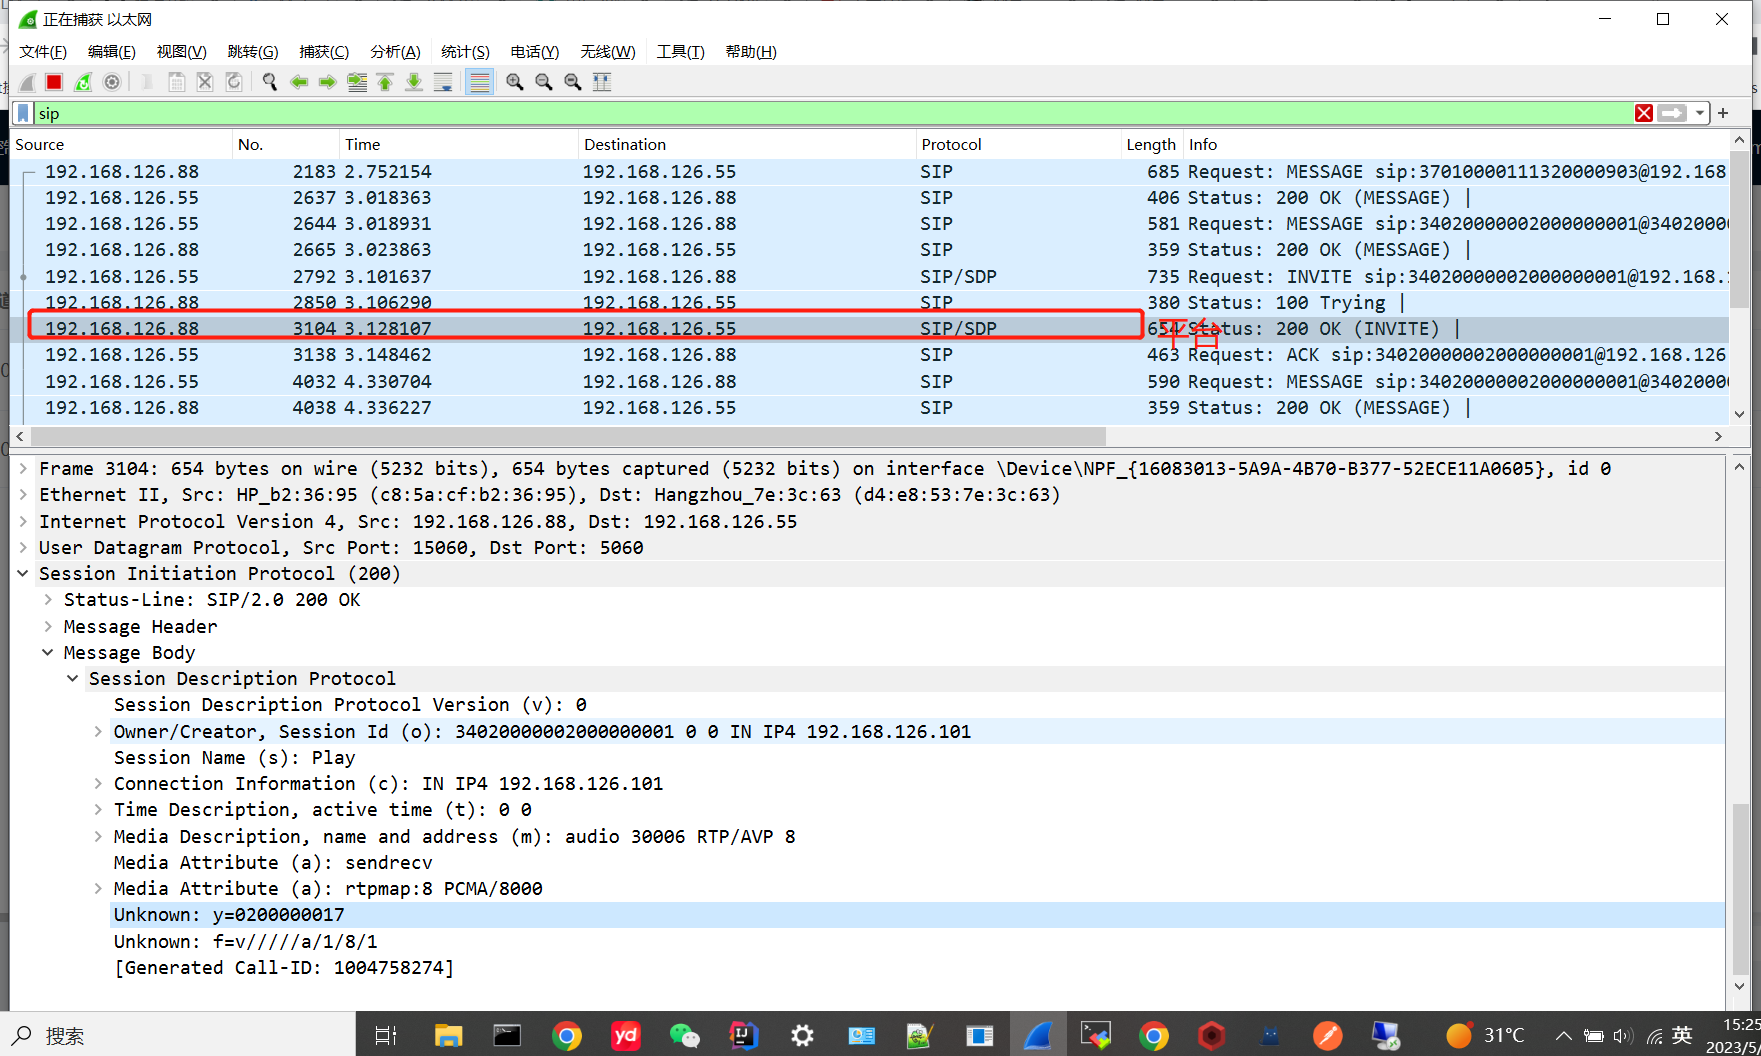Restart the current capture
This screenshot has height=1056, width=1761.
pos(82,82)
